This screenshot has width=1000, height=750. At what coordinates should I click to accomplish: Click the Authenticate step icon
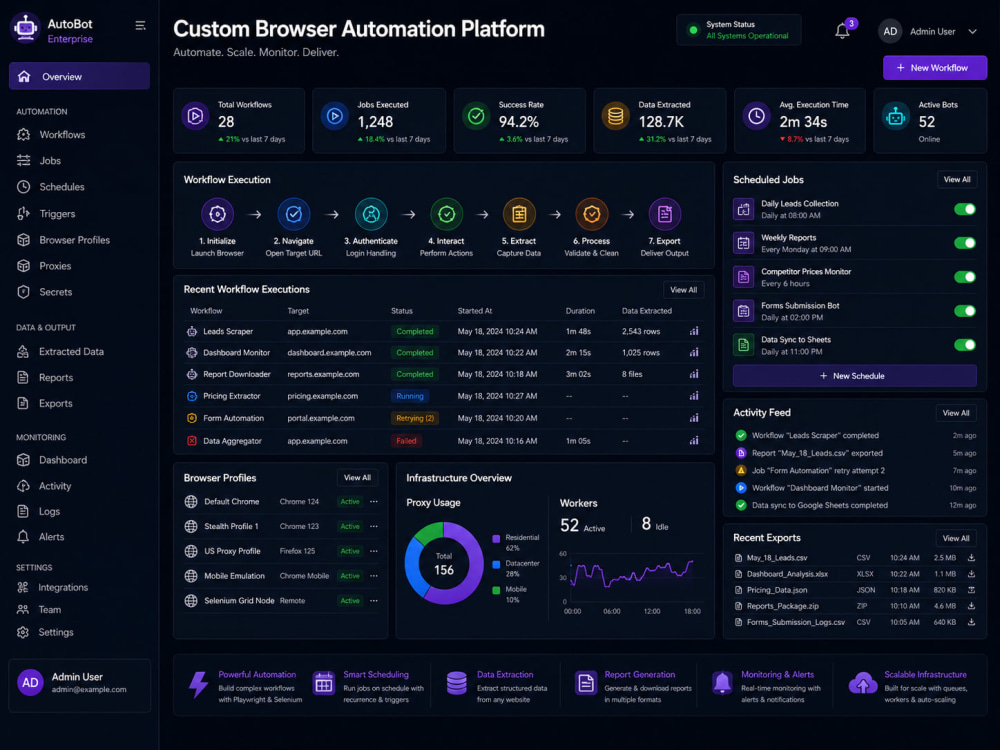tap(371, 214)
